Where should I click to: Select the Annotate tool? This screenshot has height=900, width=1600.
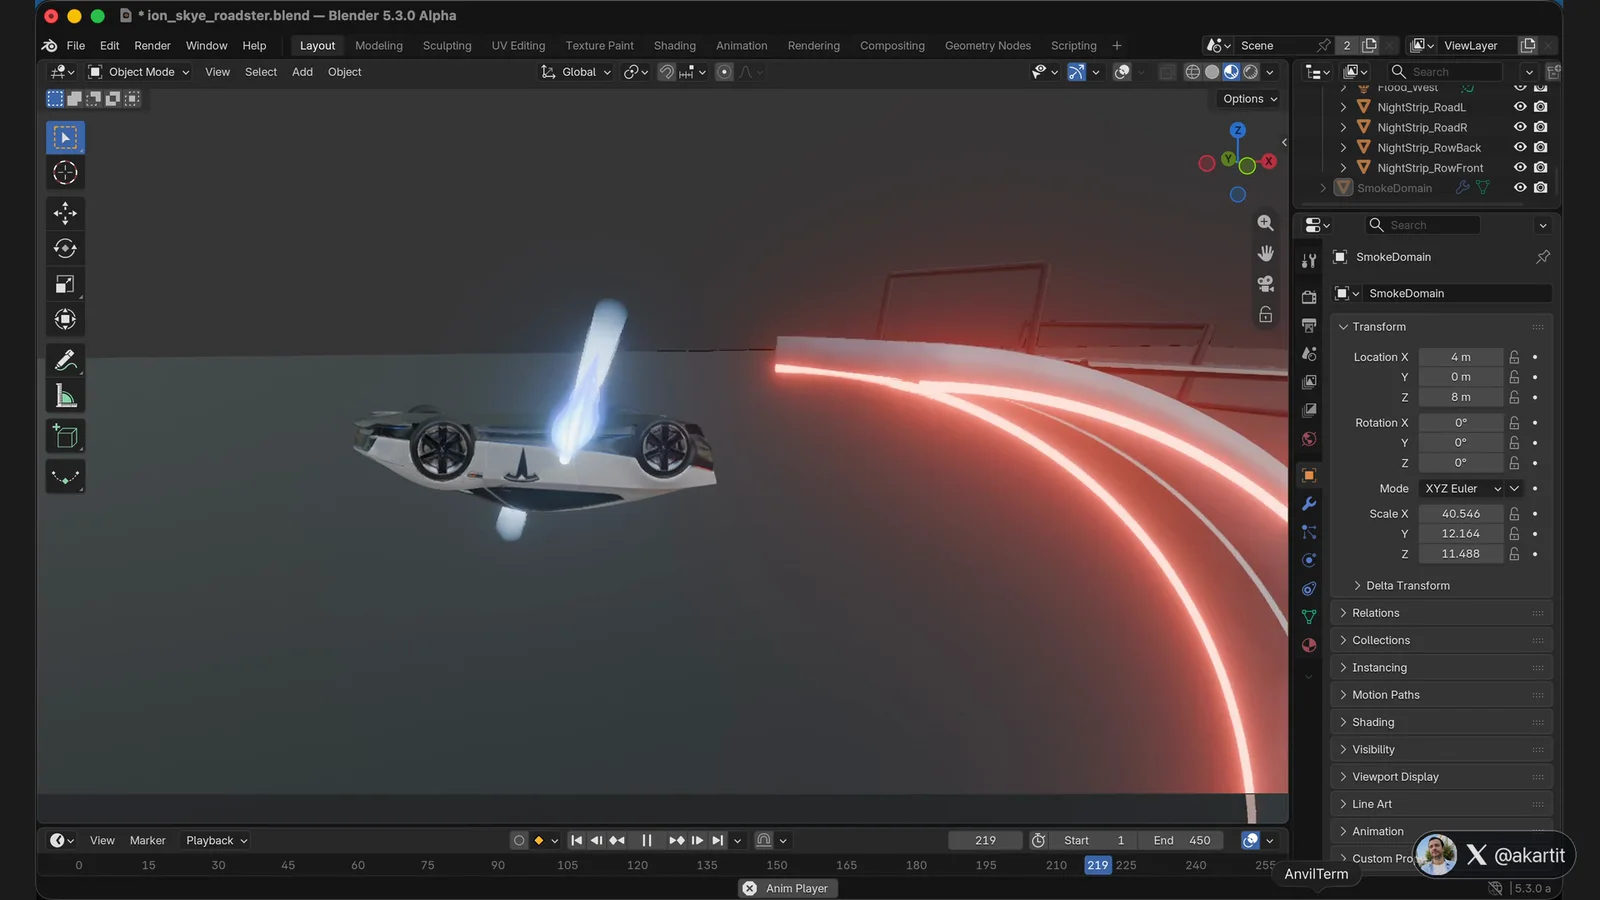tap(65, 360)
